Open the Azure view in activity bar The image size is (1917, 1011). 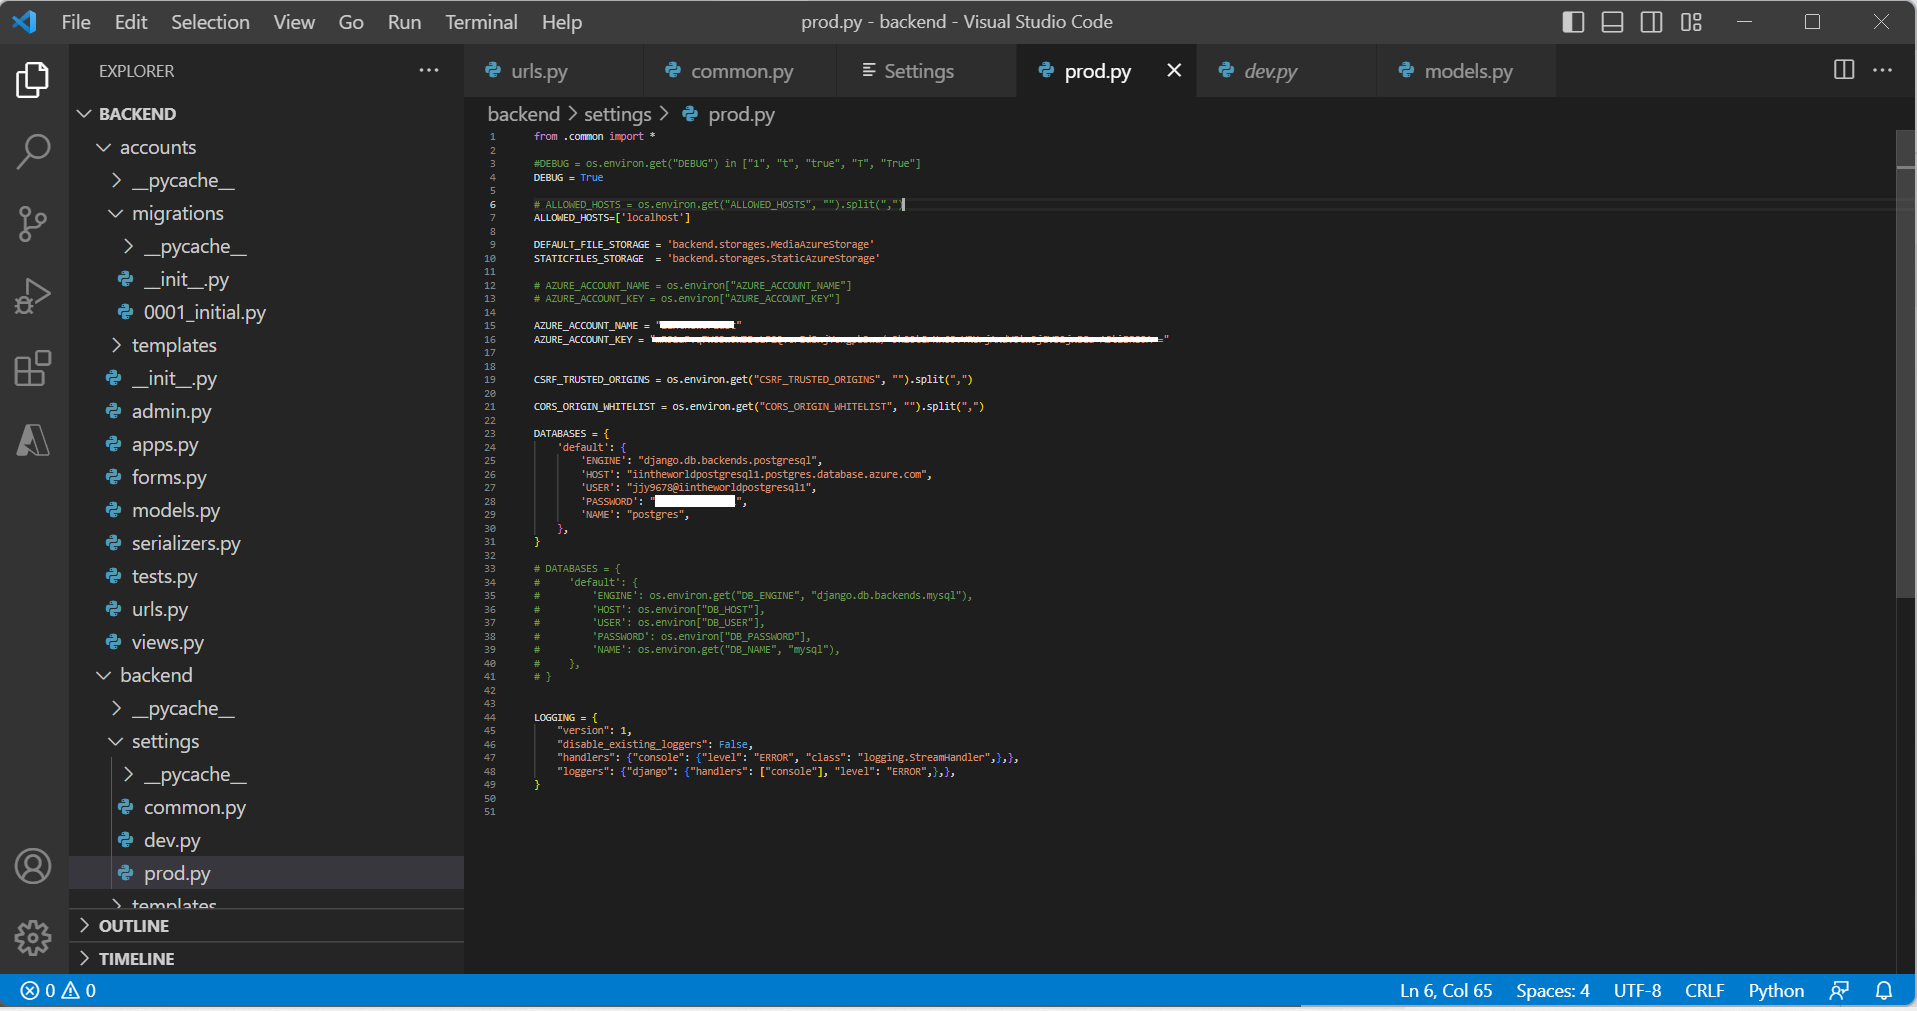tap(33, 440)
